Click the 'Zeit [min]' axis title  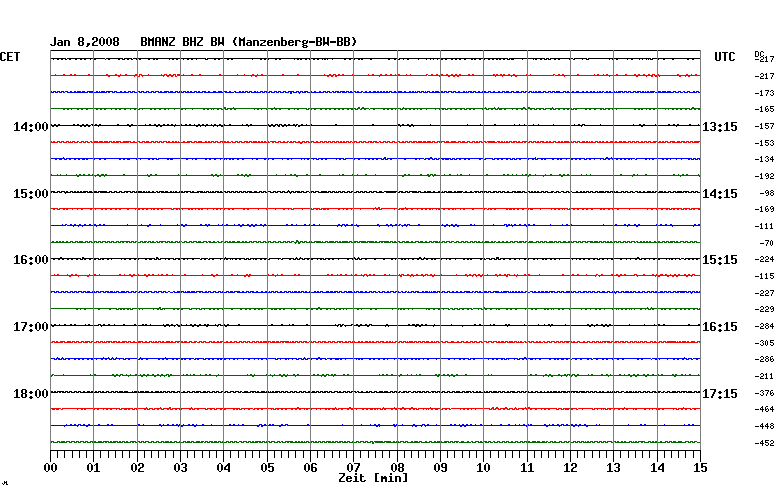tap(373, 478)
